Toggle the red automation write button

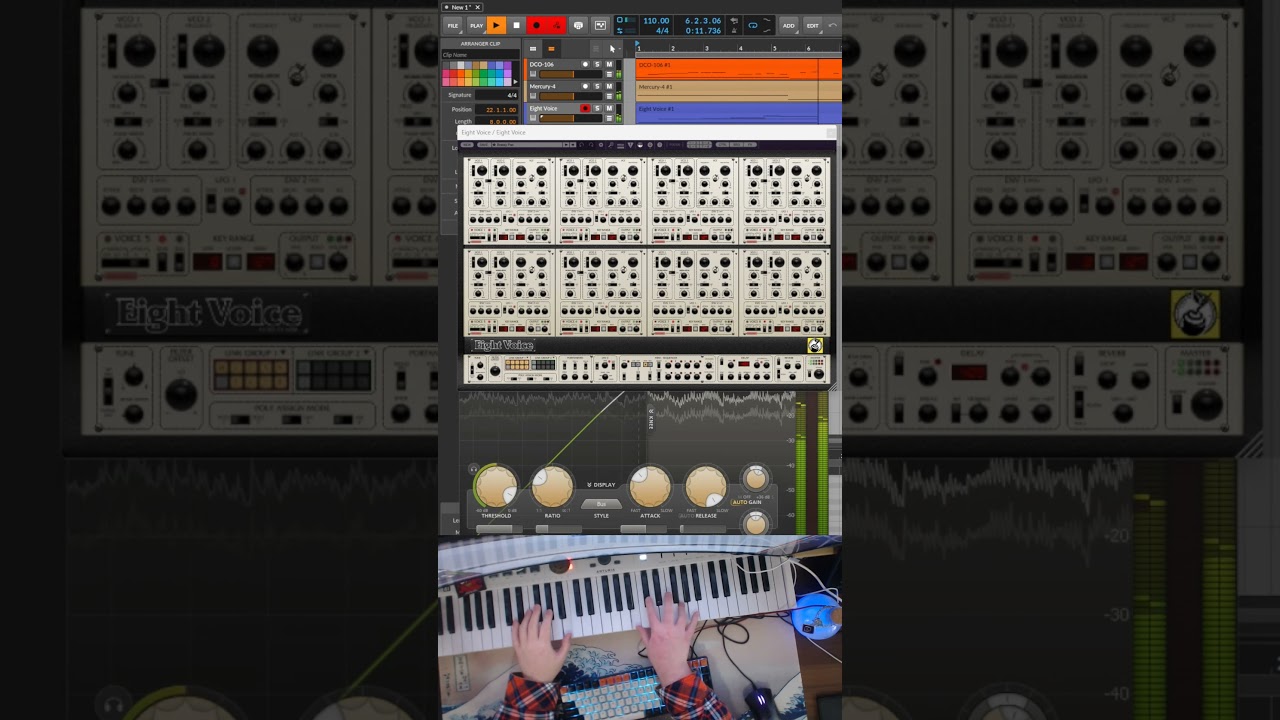point(556,25)
